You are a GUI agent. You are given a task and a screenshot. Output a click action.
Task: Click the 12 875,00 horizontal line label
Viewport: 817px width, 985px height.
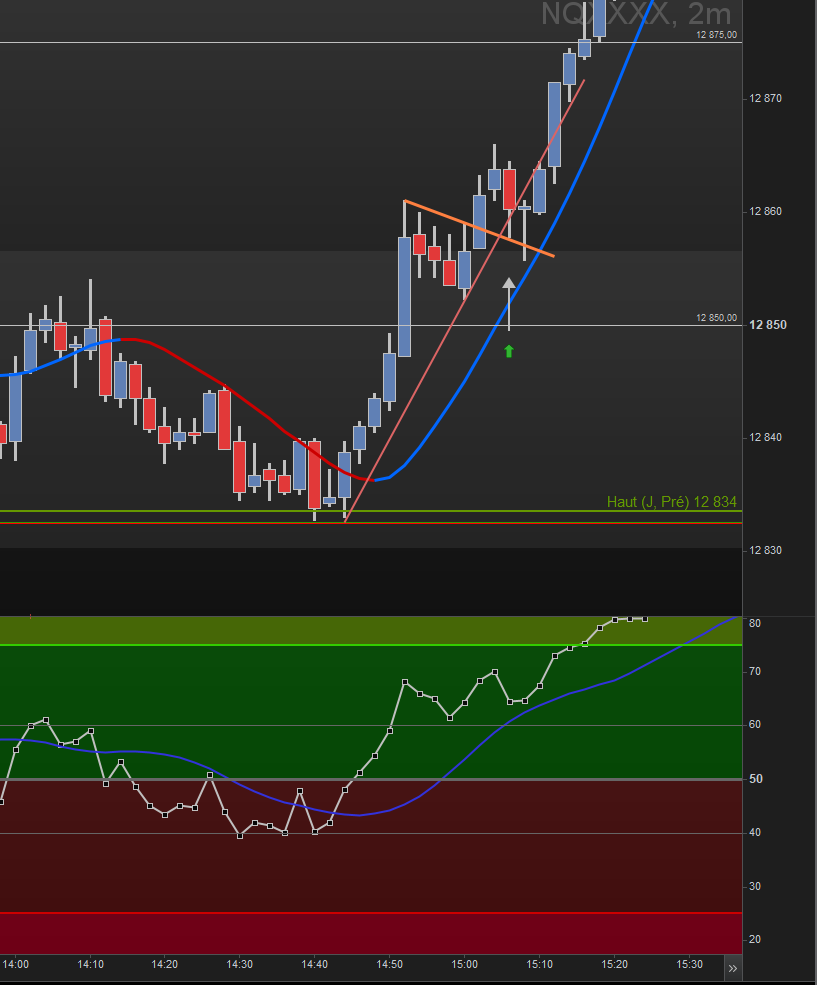click(x=716, y=35)
